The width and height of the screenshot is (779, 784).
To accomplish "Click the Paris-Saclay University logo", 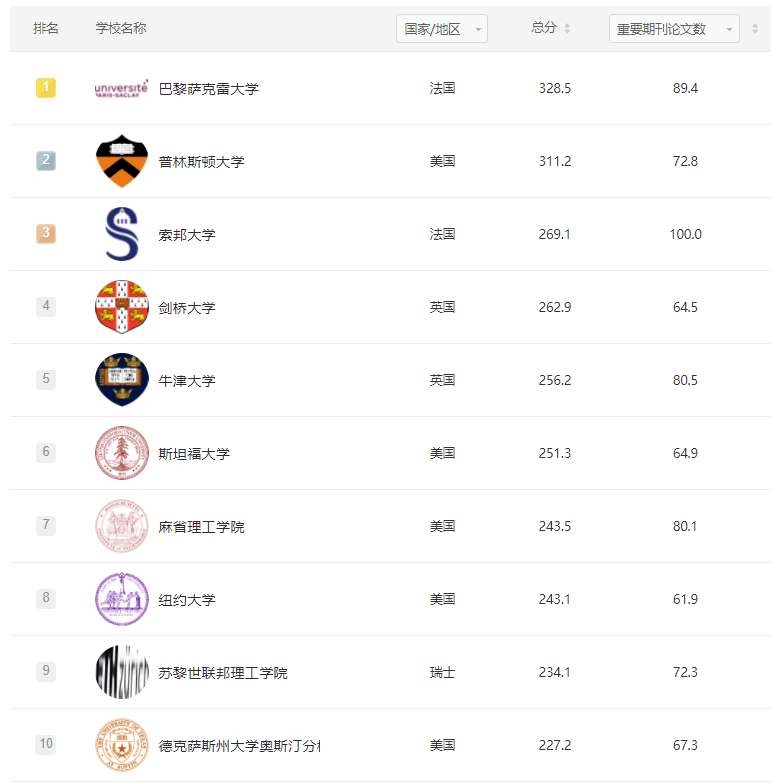I will tap(121, 89).
